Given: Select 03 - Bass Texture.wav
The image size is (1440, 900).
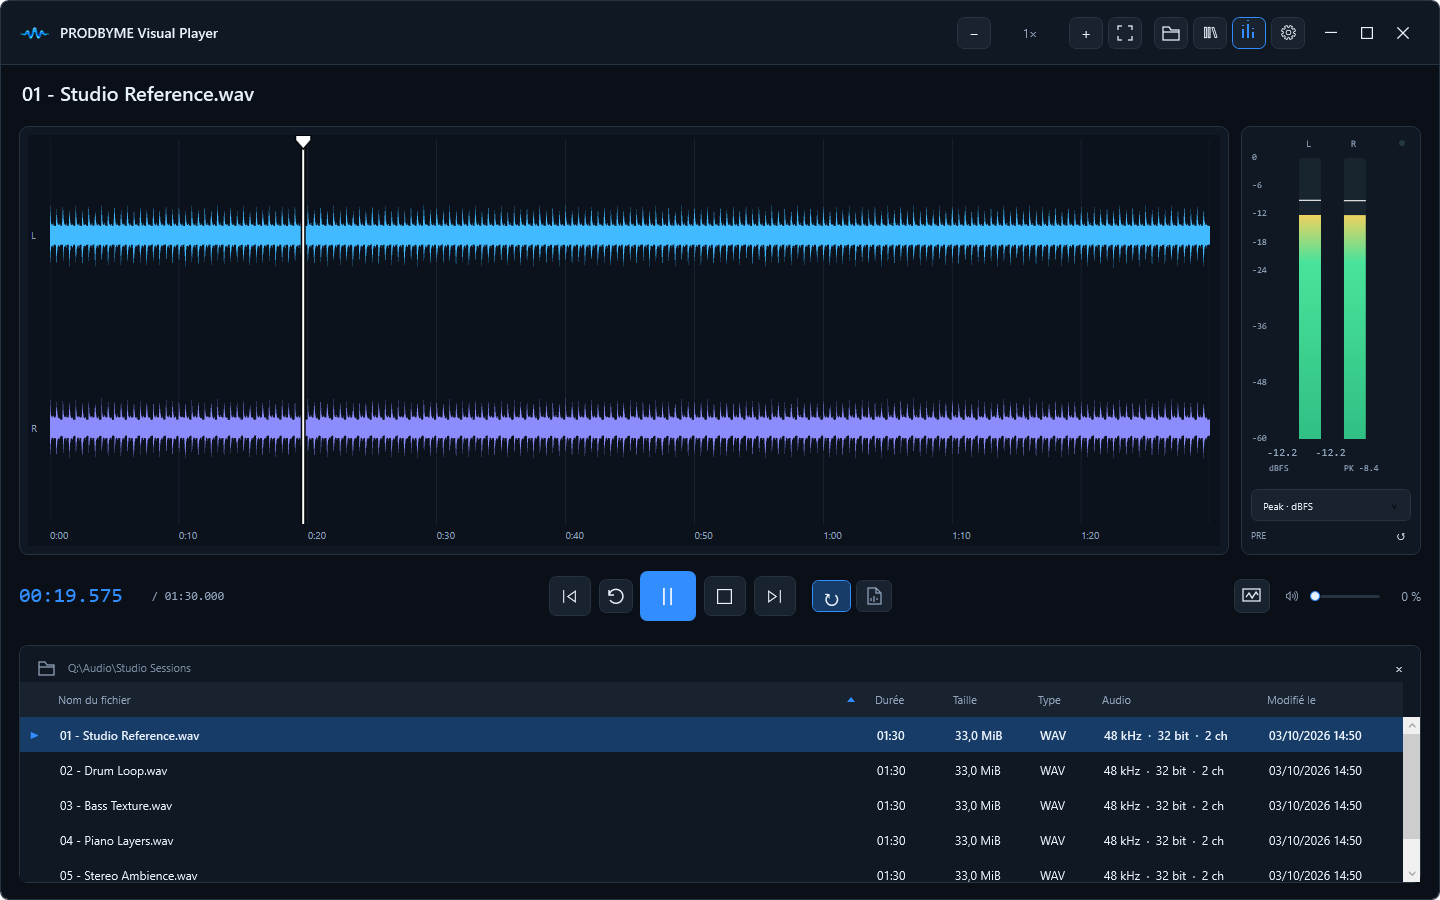Looking at the screenshot, I should 711,806.
